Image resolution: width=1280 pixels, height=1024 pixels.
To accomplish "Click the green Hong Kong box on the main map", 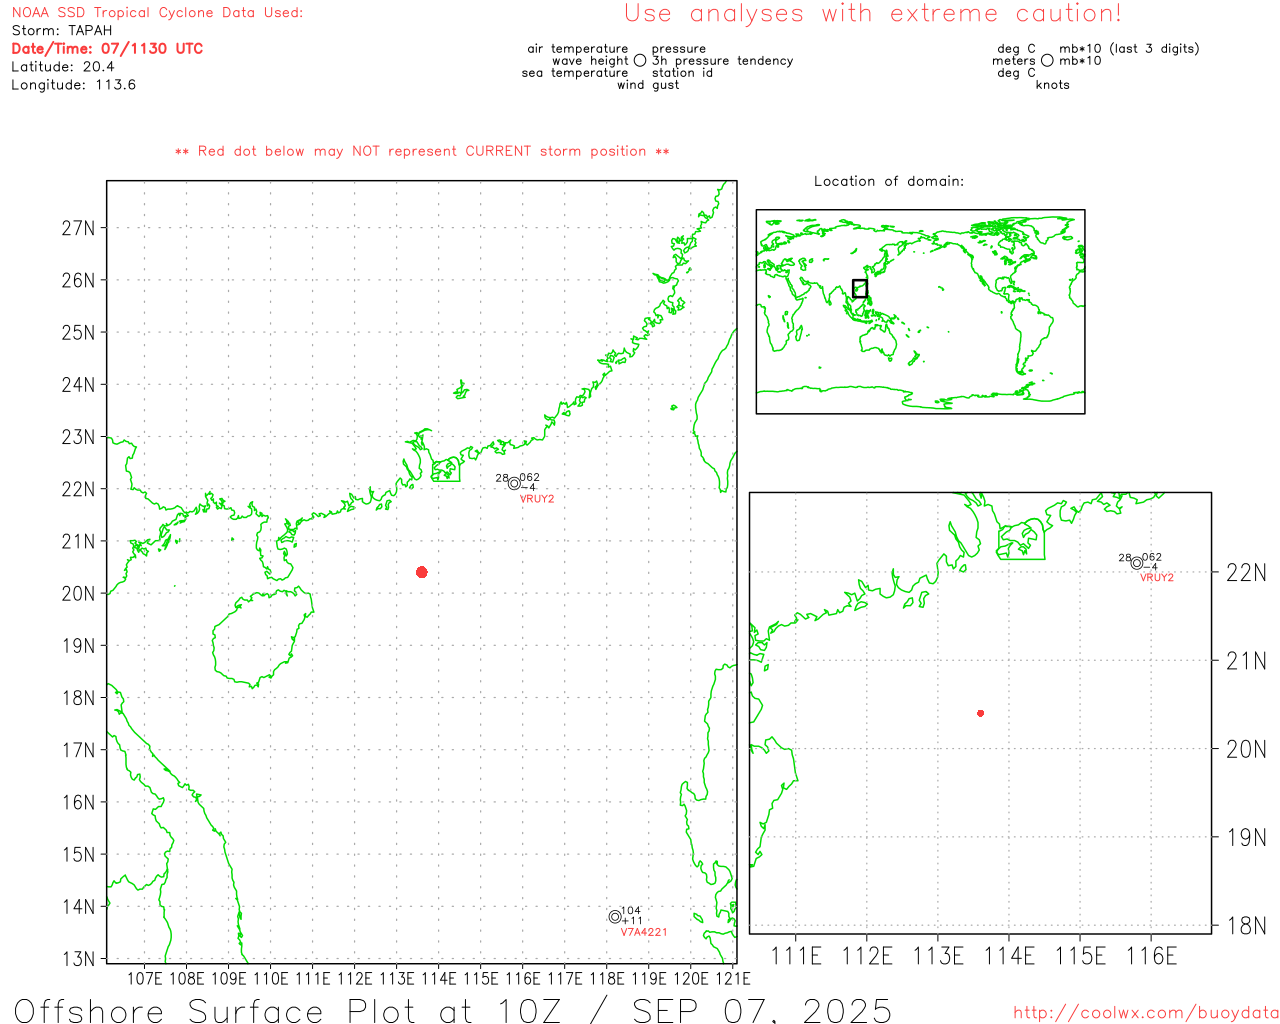I will tap(446, 469).
